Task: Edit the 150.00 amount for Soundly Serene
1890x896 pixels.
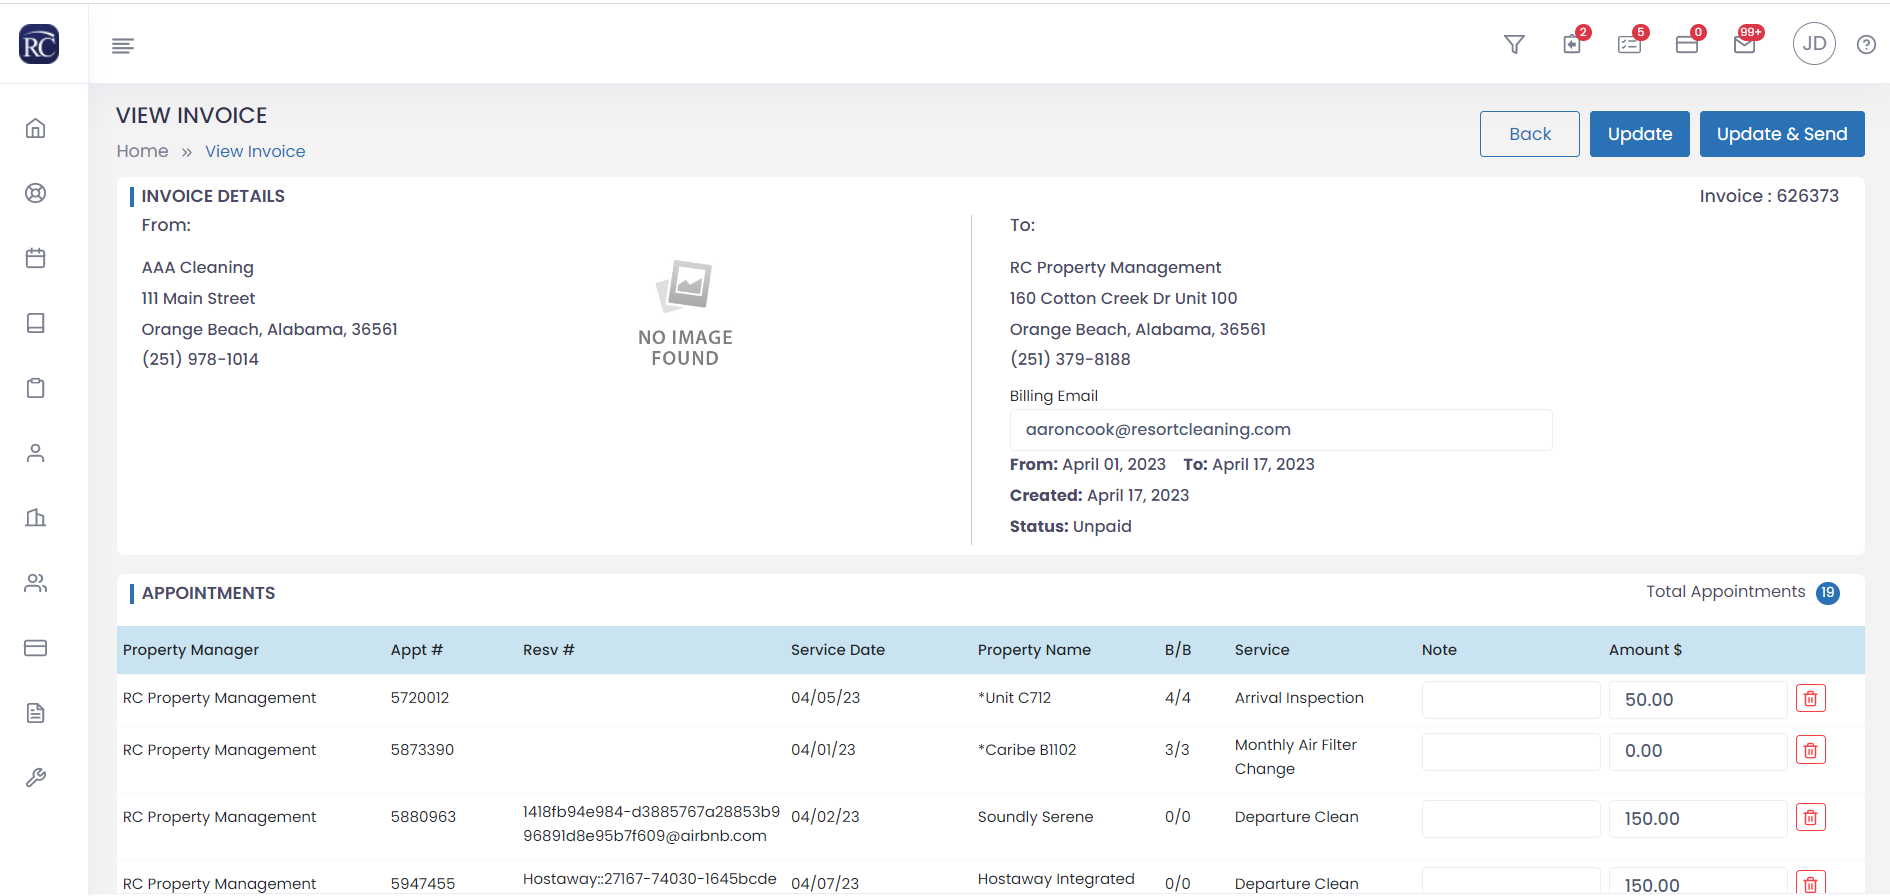Action: point(1697,819)
